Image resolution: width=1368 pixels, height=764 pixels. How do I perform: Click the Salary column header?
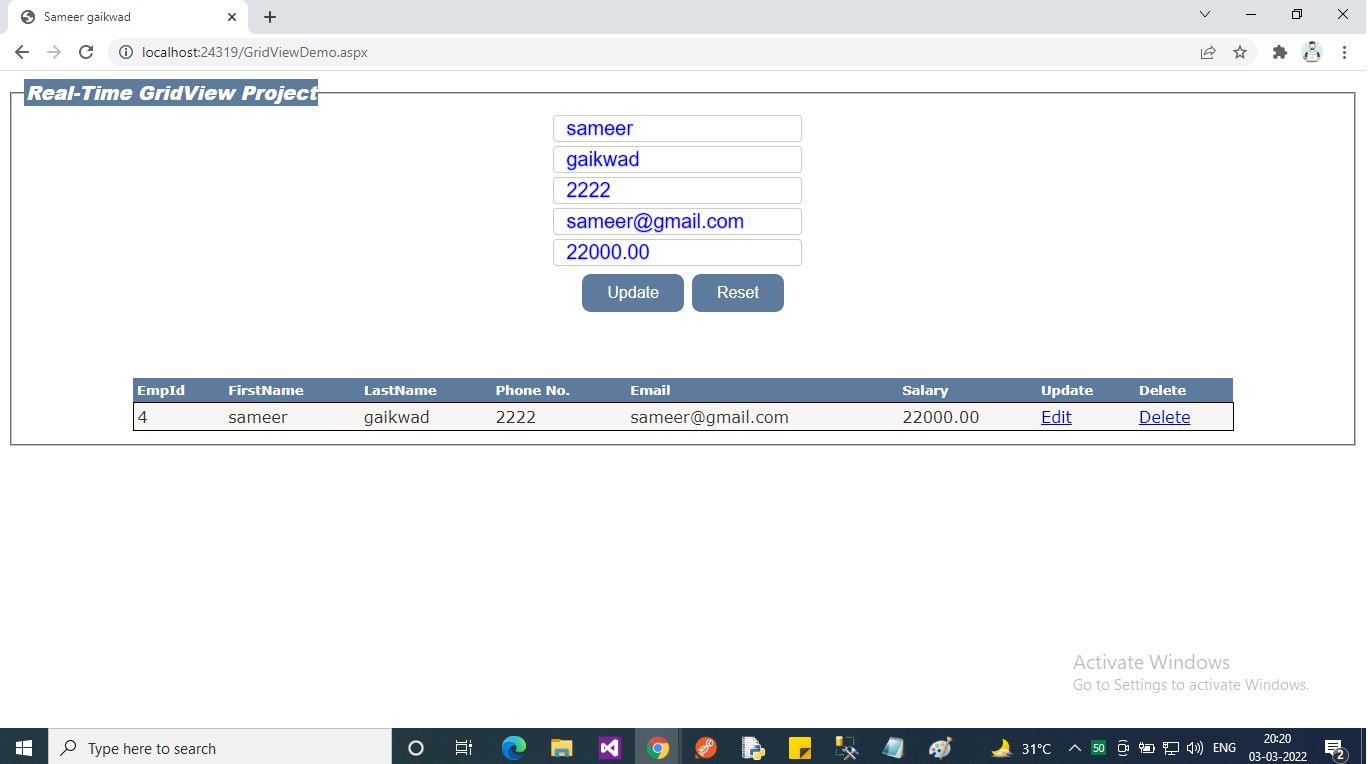tap(925, 390)
